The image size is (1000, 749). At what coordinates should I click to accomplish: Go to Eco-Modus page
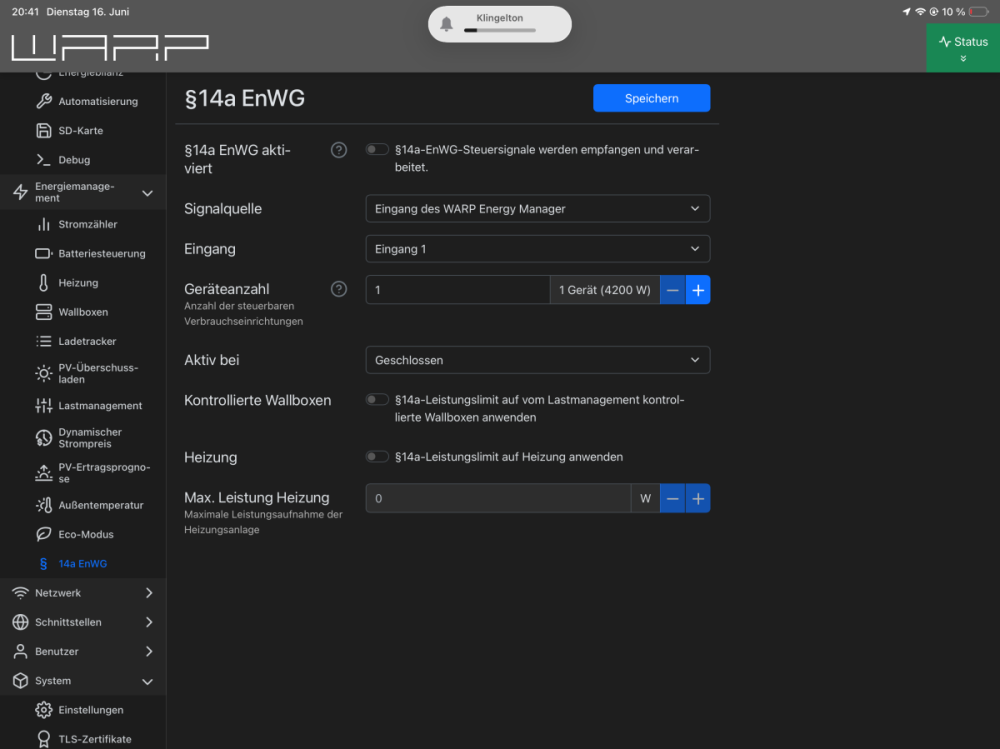coord(86,534)
